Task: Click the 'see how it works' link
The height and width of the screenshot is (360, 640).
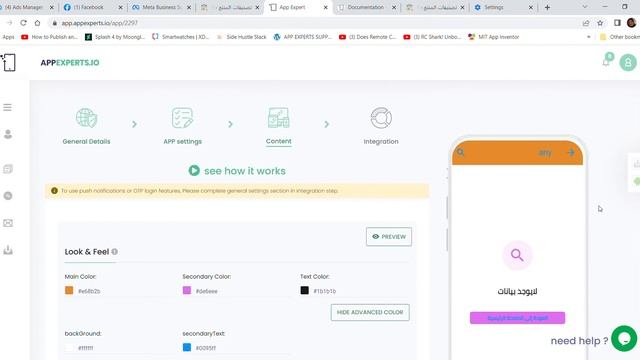Action: coord(245,171)
